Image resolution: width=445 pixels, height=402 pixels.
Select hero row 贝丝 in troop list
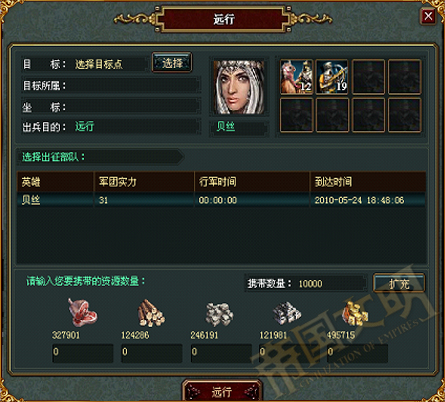tap(221, 200)
